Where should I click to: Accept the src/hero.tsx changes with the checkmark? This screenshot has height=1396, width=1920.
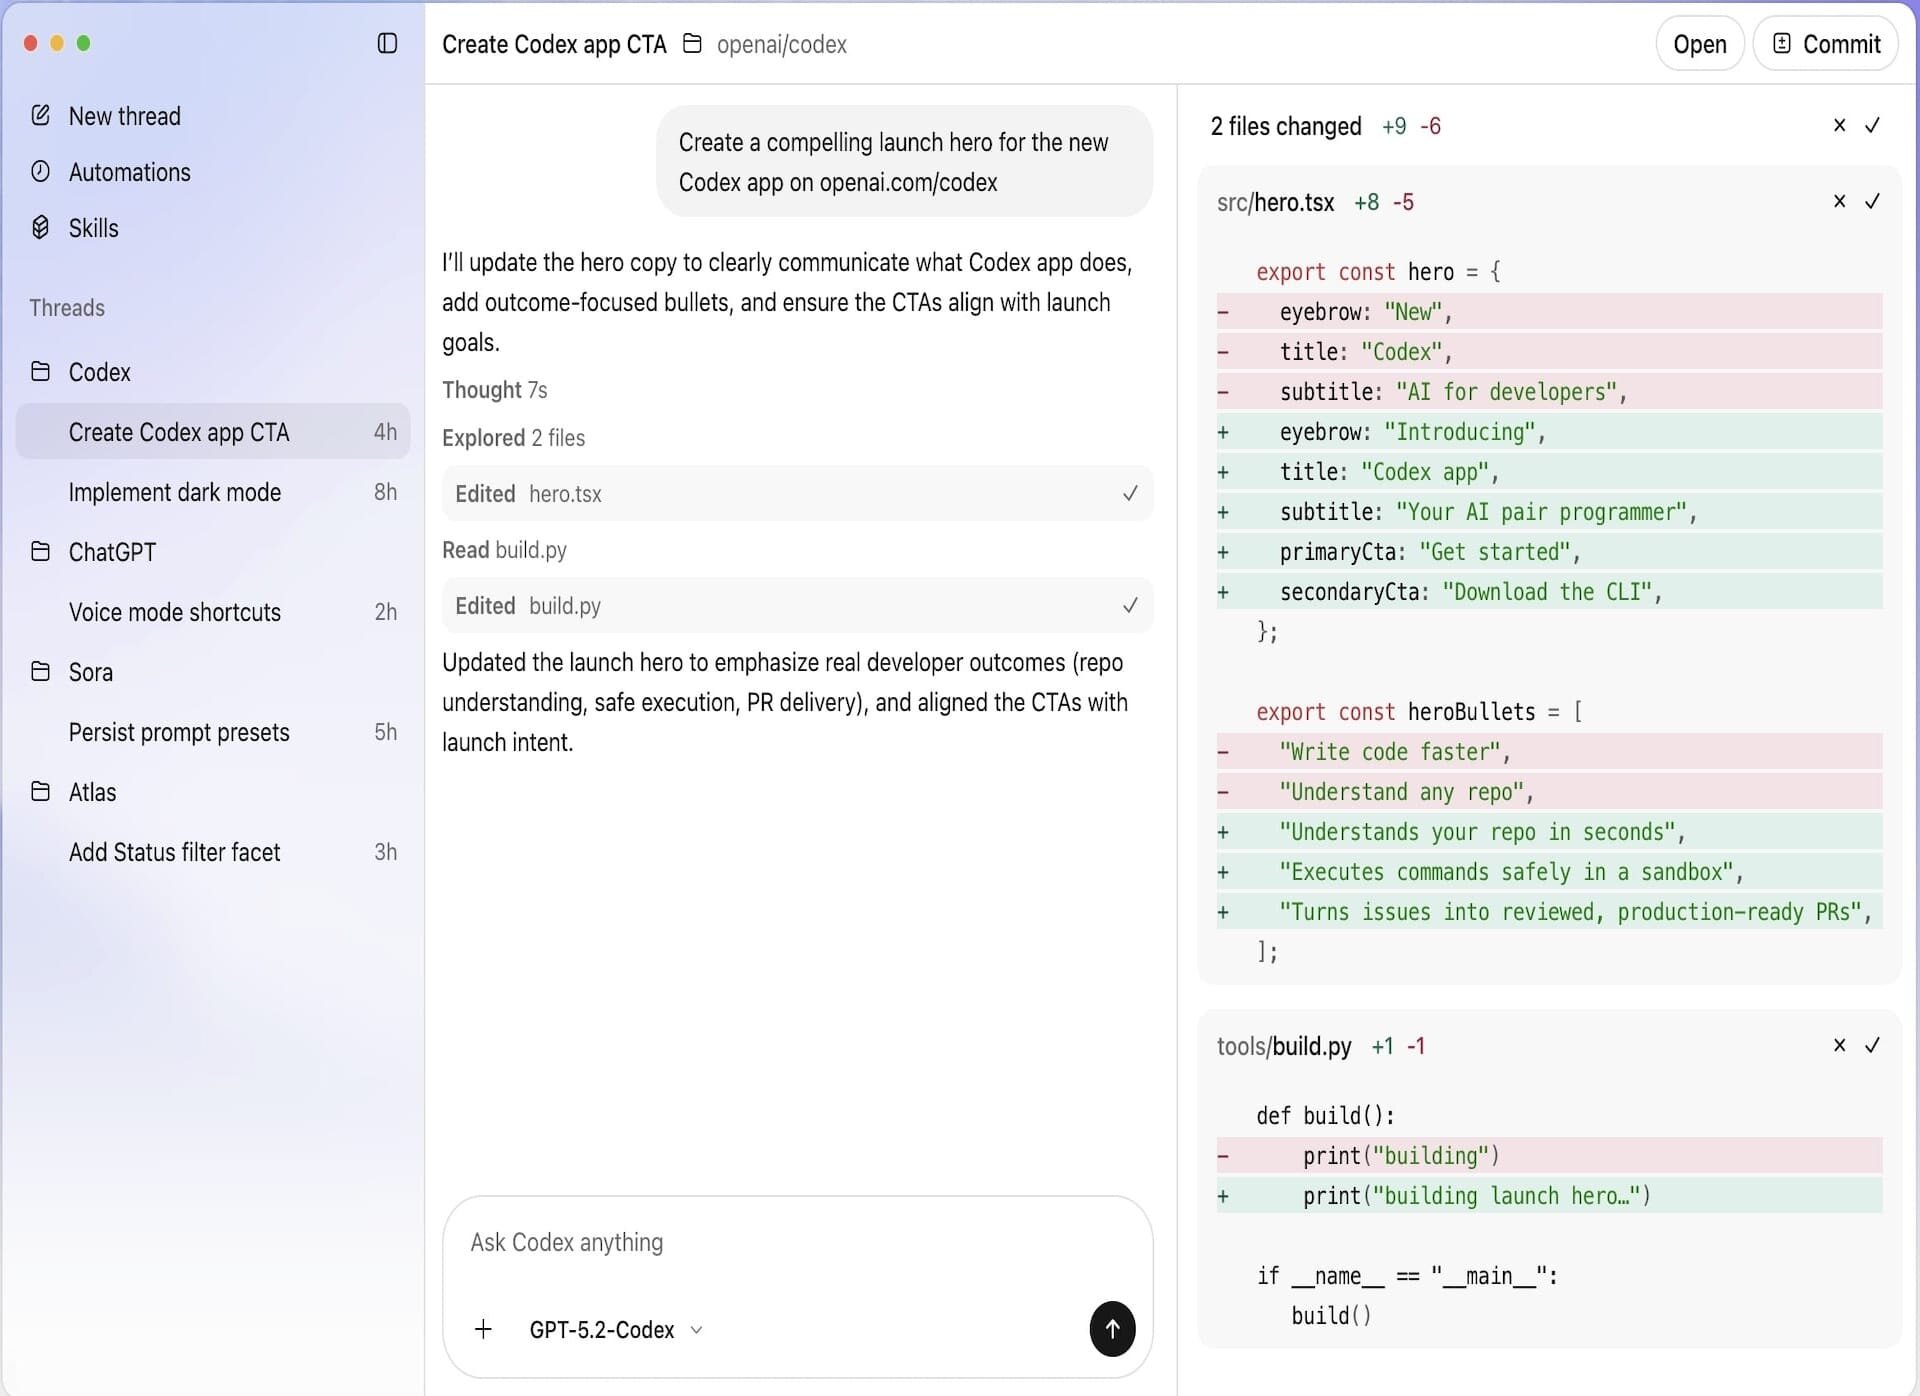coord(1872,201)
